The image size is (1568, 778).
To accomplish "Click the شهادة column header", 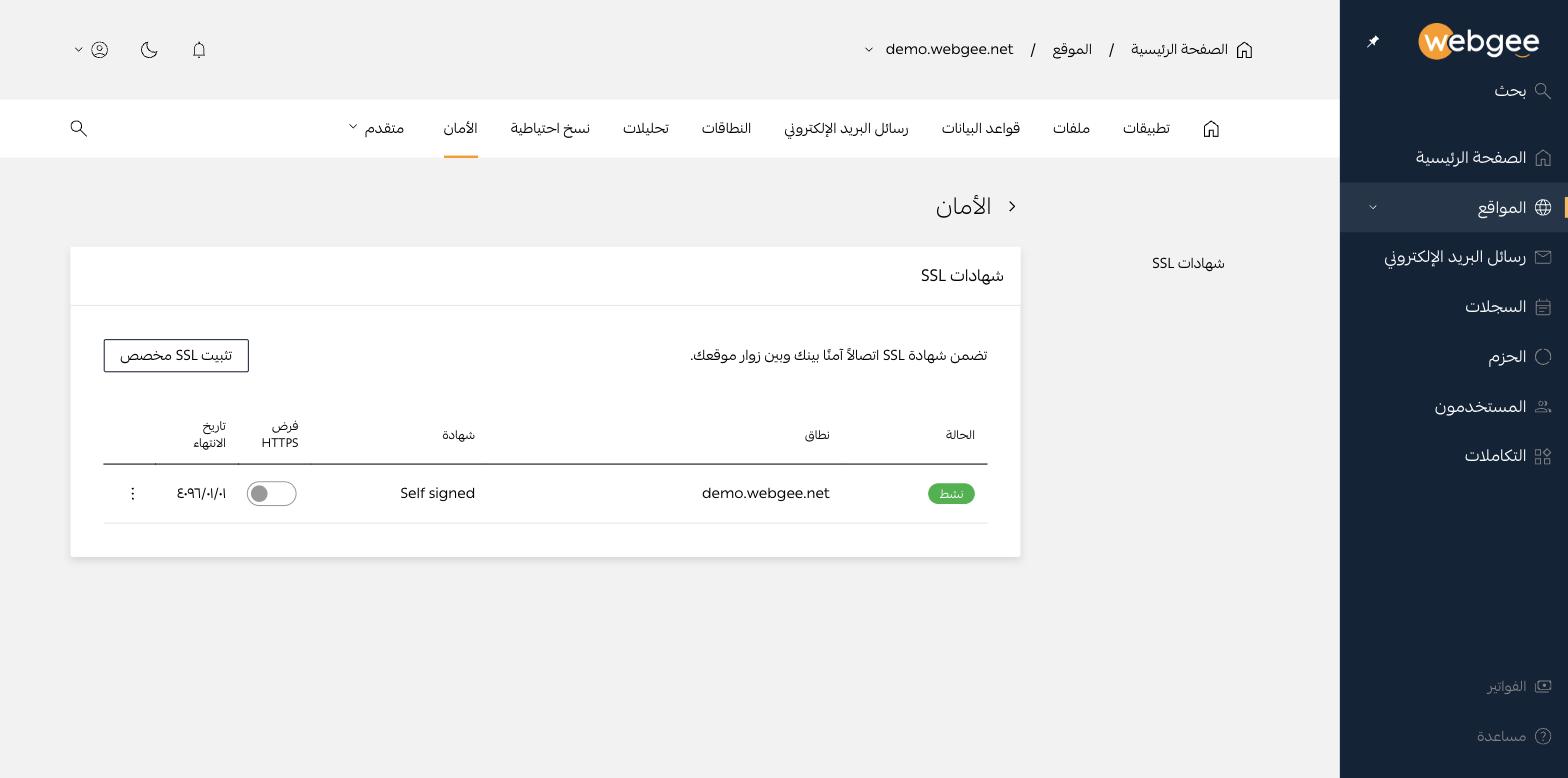I will coord(458,435).
